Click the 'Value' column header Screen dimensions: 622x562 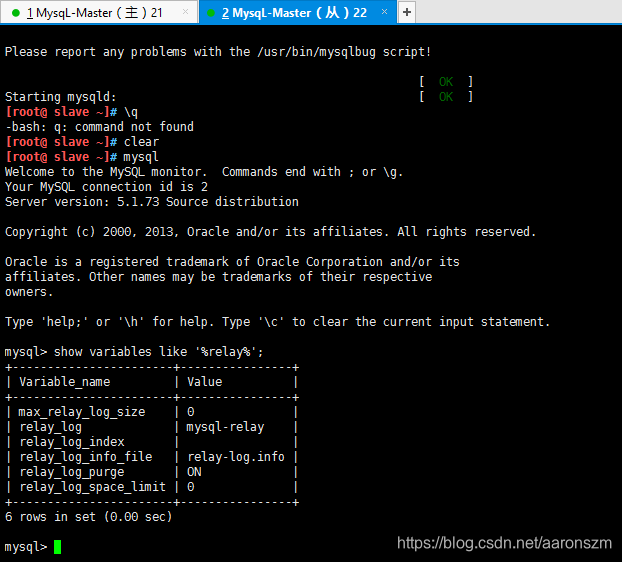point(204,382)
